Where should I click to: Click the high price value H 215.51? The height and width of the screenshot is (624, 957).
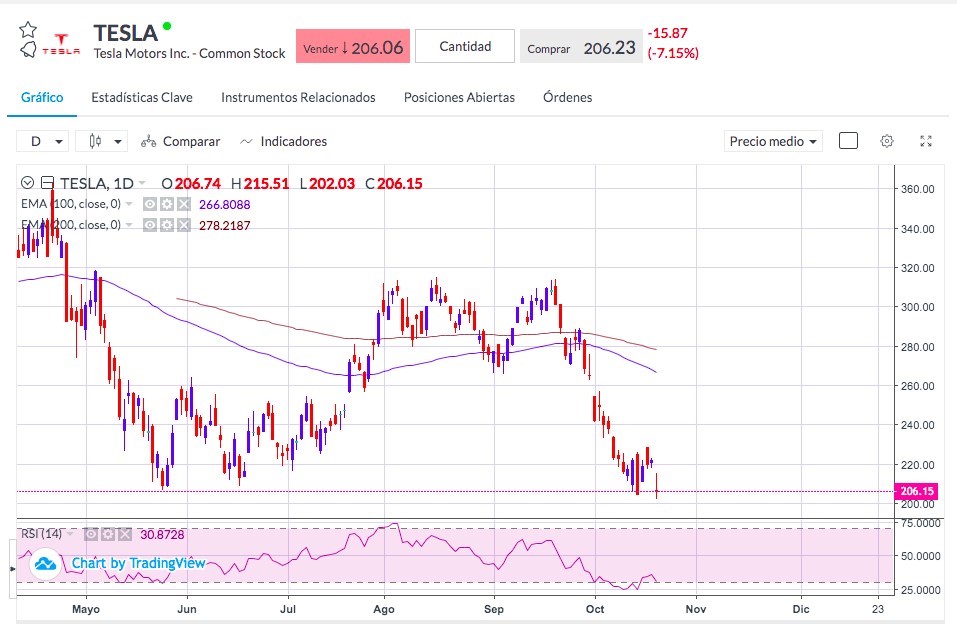pyautogui.click(x=260, y=184)
